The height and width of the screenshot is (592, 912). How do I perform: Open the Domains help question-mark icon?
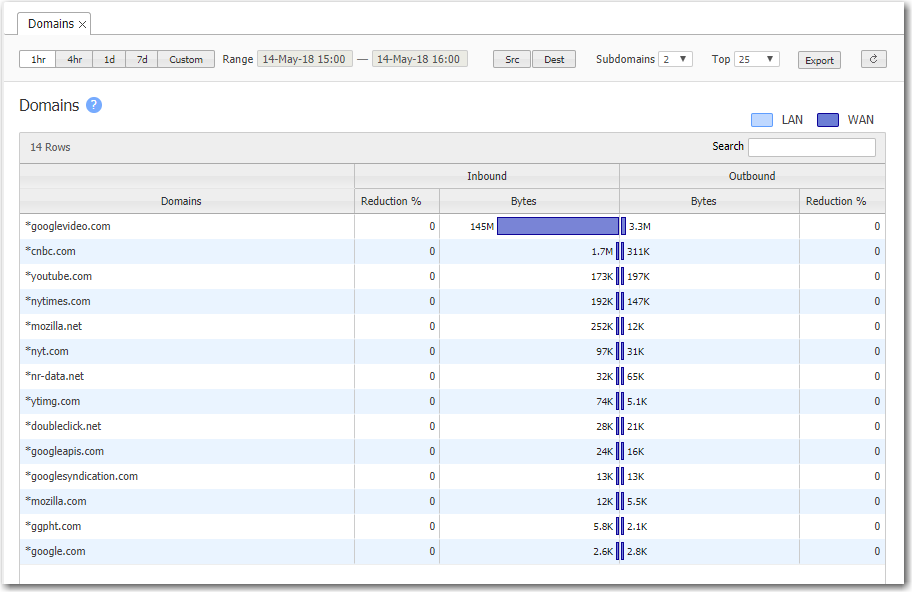point(94,105)
